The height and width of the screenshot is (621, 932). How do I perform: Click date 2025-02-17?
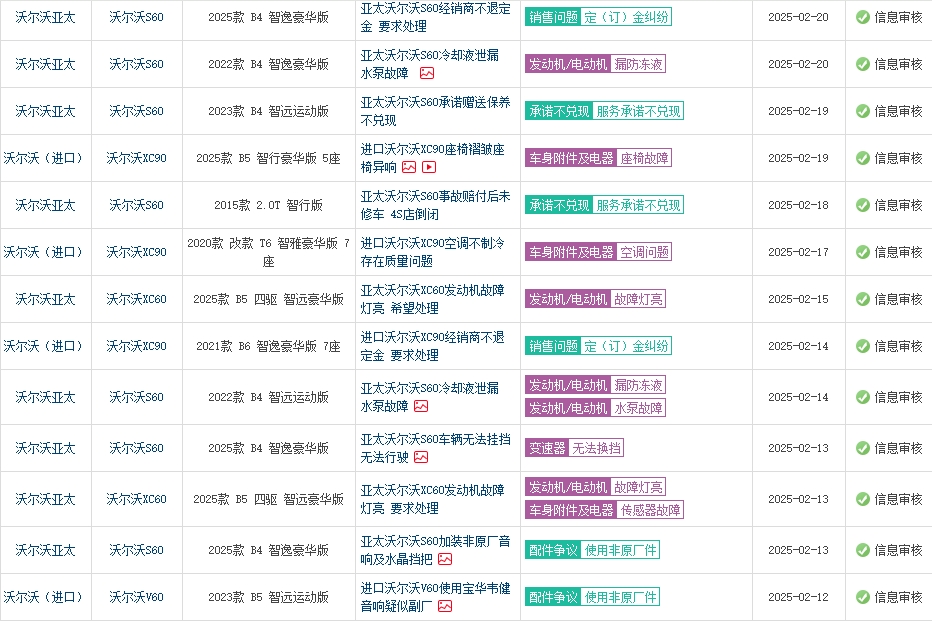[x=798, y=252]
